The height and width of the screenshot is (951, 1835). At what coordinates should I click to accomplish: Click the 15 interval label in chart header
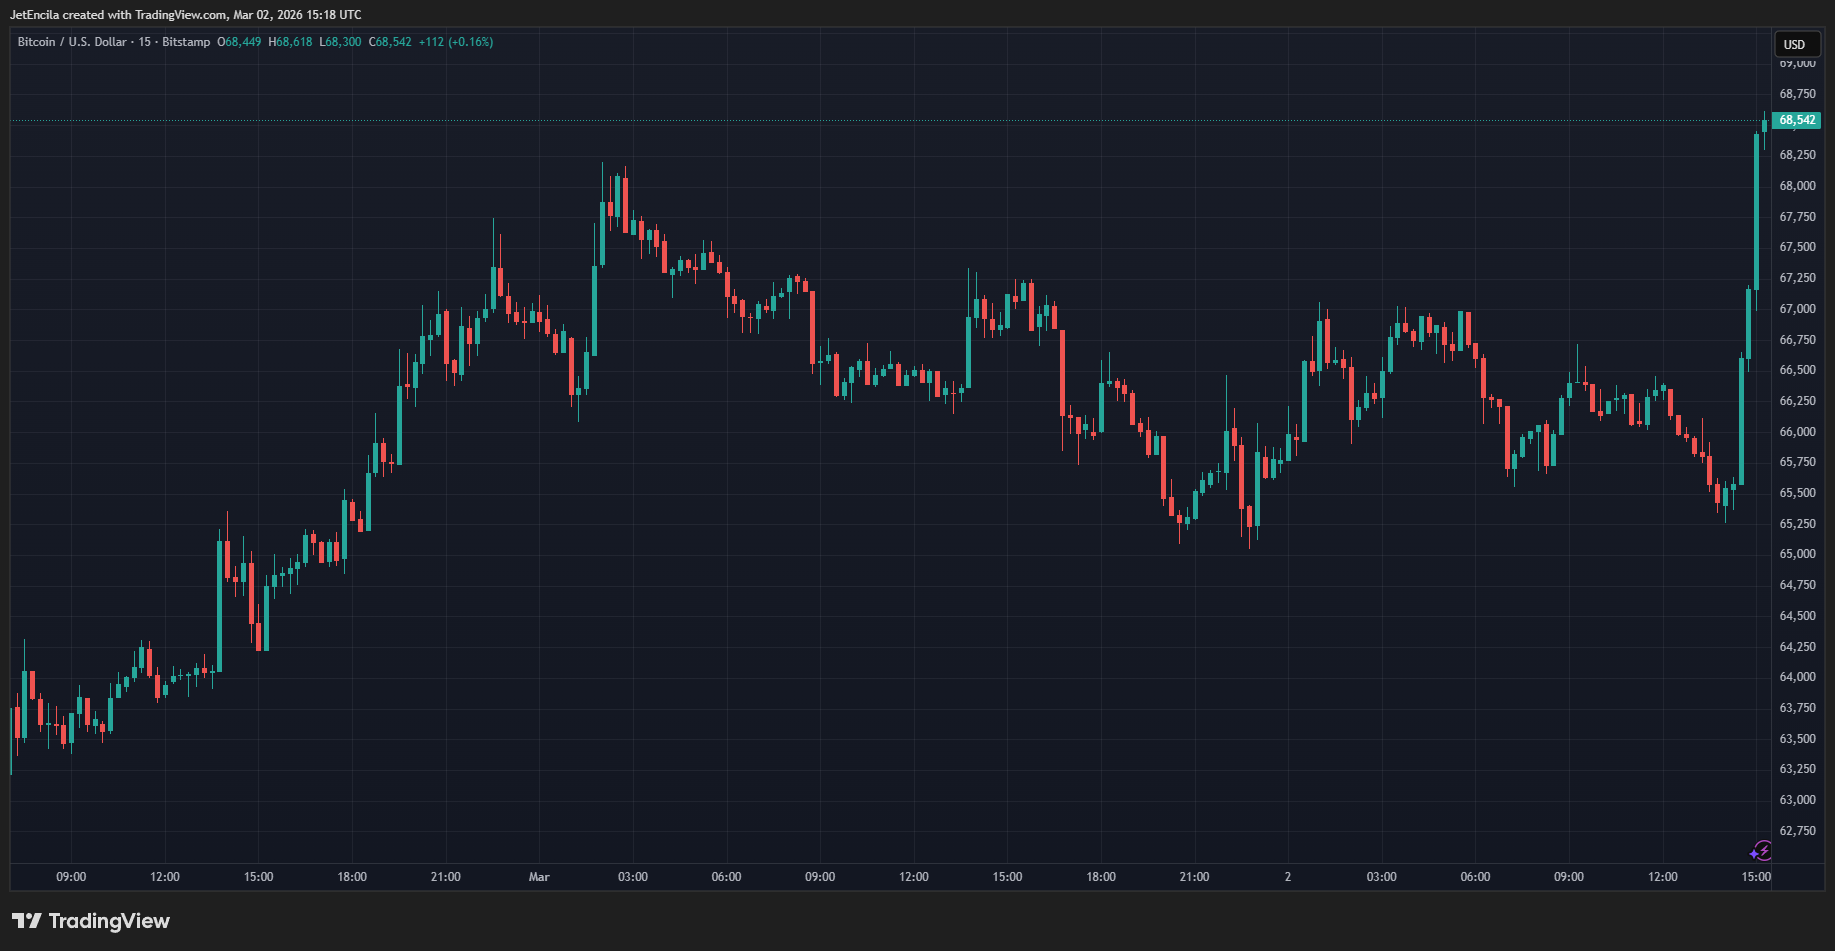click(x=145, y=42)
